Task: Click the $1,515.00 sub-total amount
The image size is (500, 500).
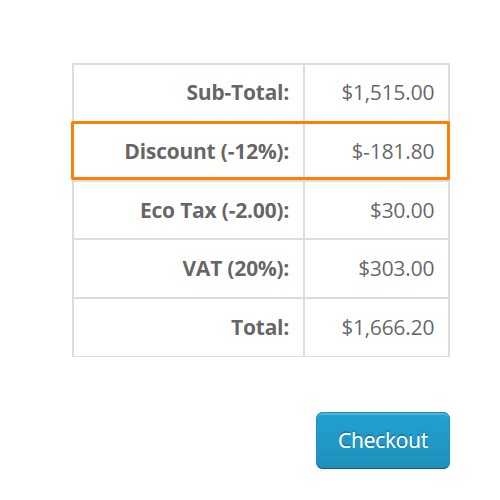Action: click(x=388, y=92)
